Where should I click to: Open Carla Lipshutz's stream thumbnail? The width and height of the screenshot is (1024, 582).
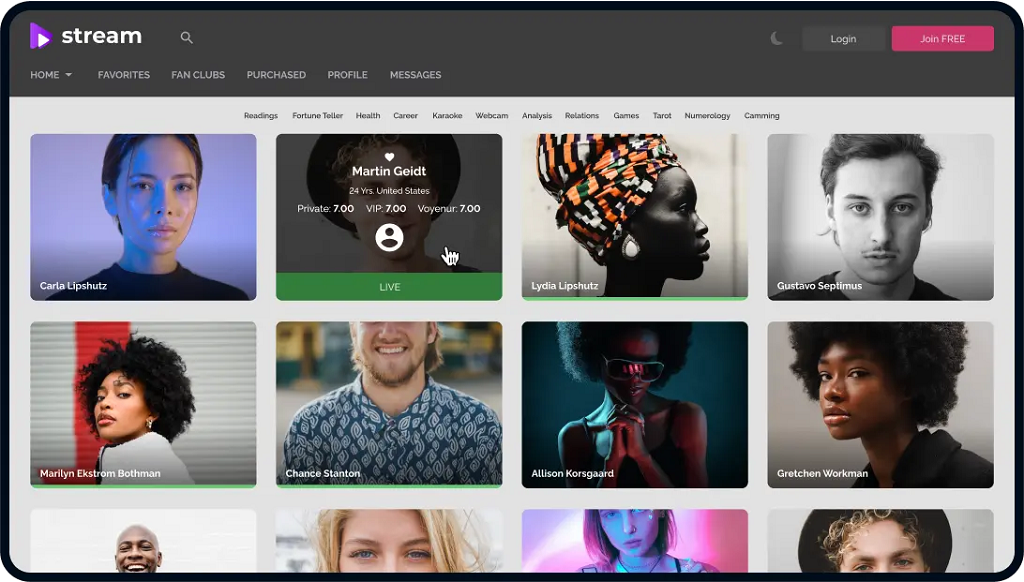[x=143, y=217]
